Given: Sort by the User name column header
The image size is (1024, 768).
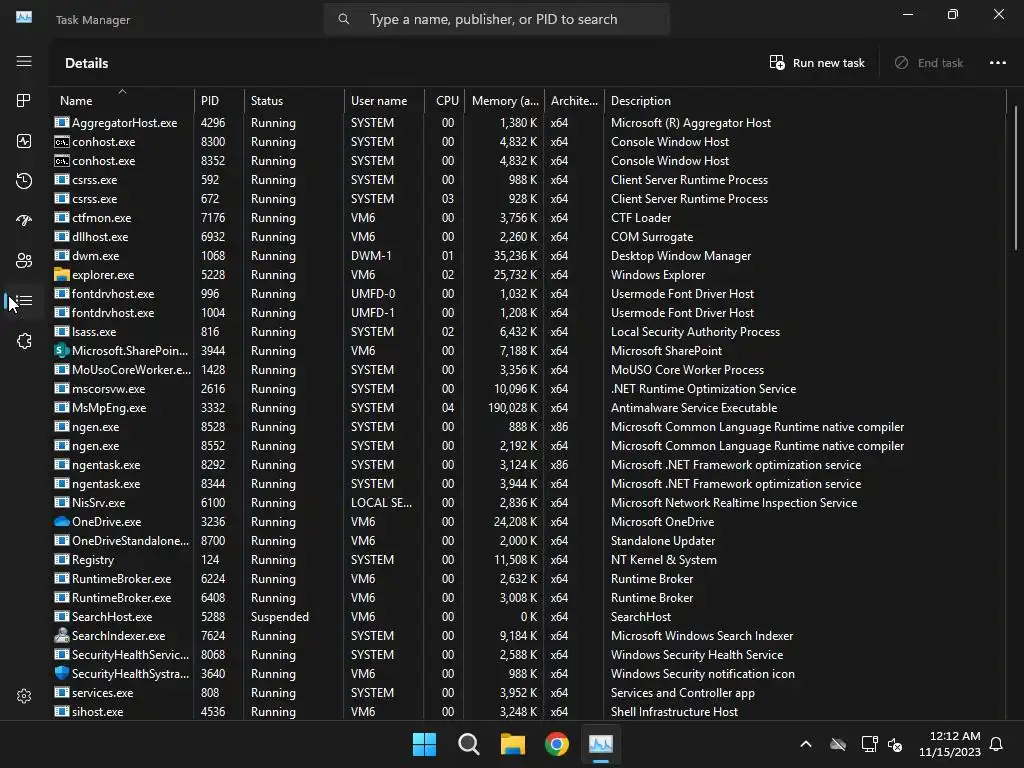Looking at the screenshot, I should point(384,101).
